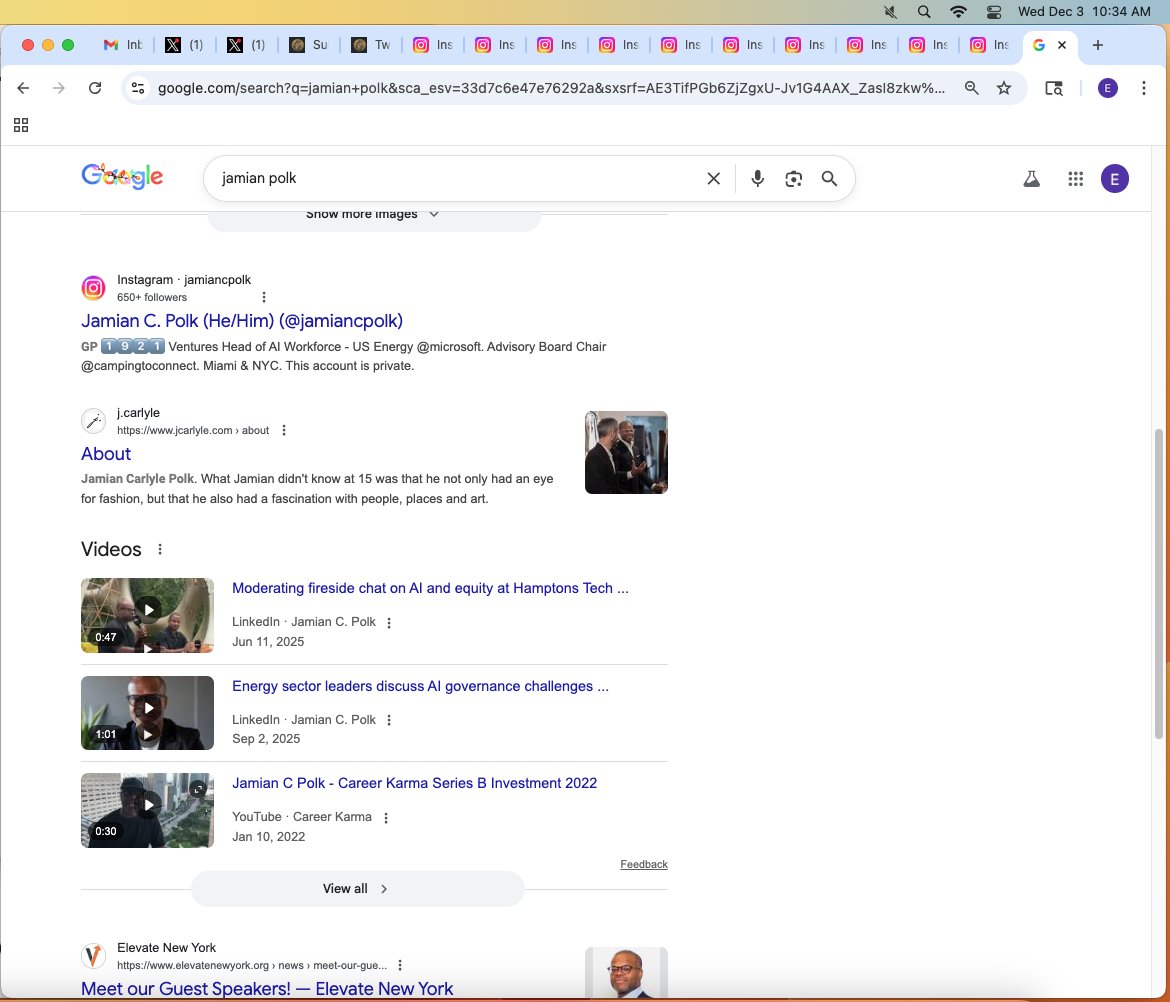The height and width of the screenshot is (1002, 1170).
Task: Open site information icon in address bar
Action: 138,88
